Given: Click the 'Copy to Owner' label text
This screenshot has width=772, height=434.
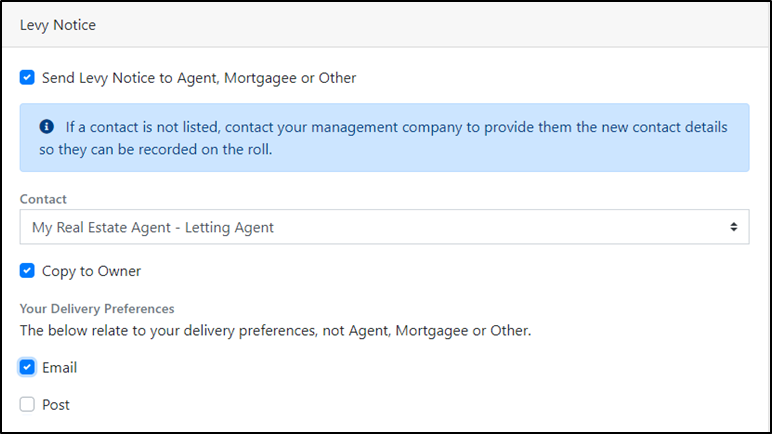Looking at the screenshot, I should tap(91, 271).
